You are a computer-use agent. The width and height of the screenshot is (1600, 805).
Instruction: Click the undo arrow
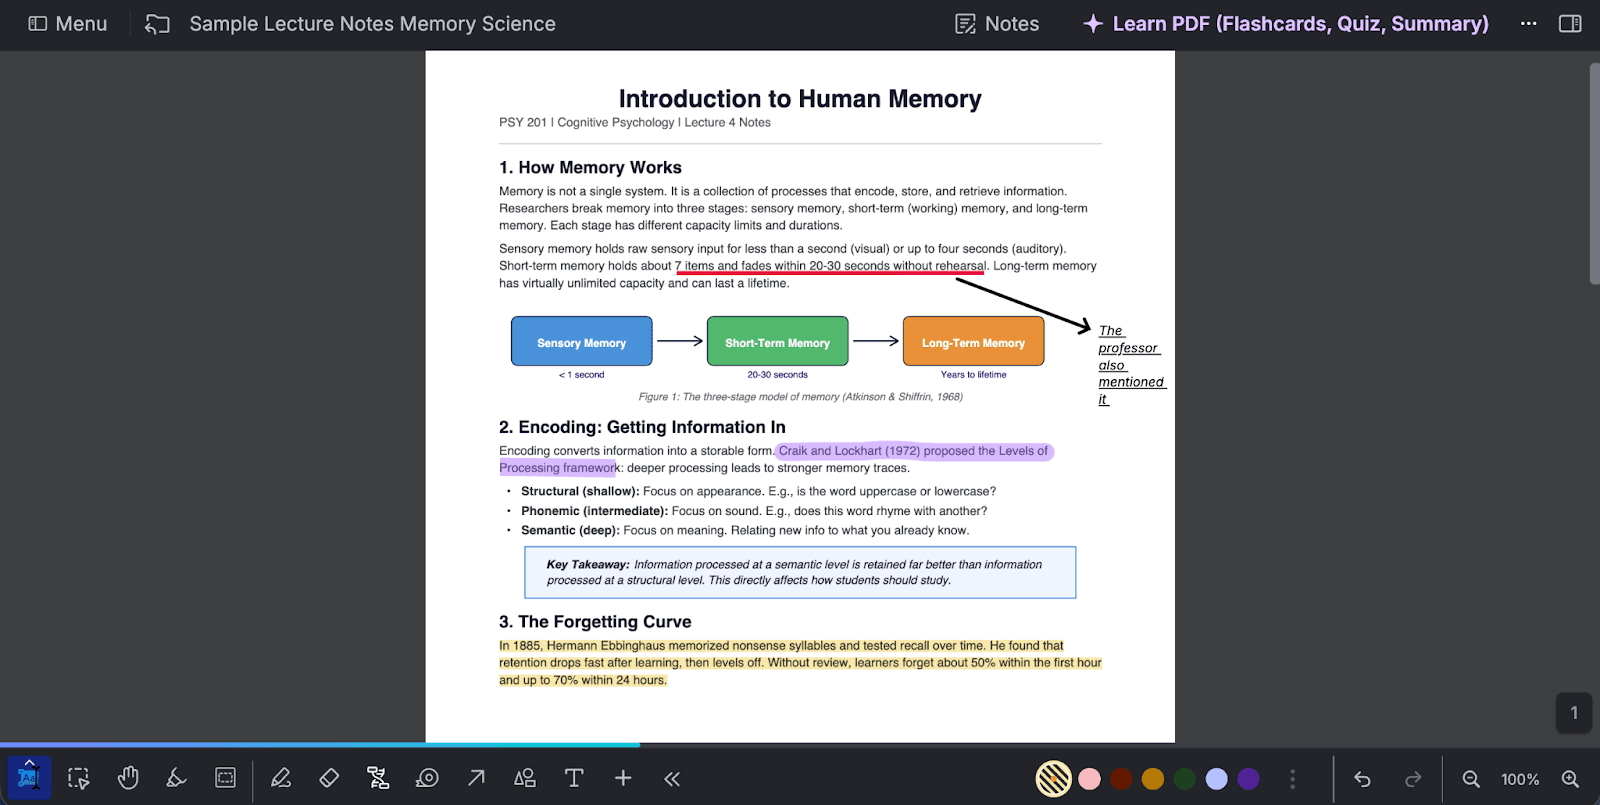1362,779
